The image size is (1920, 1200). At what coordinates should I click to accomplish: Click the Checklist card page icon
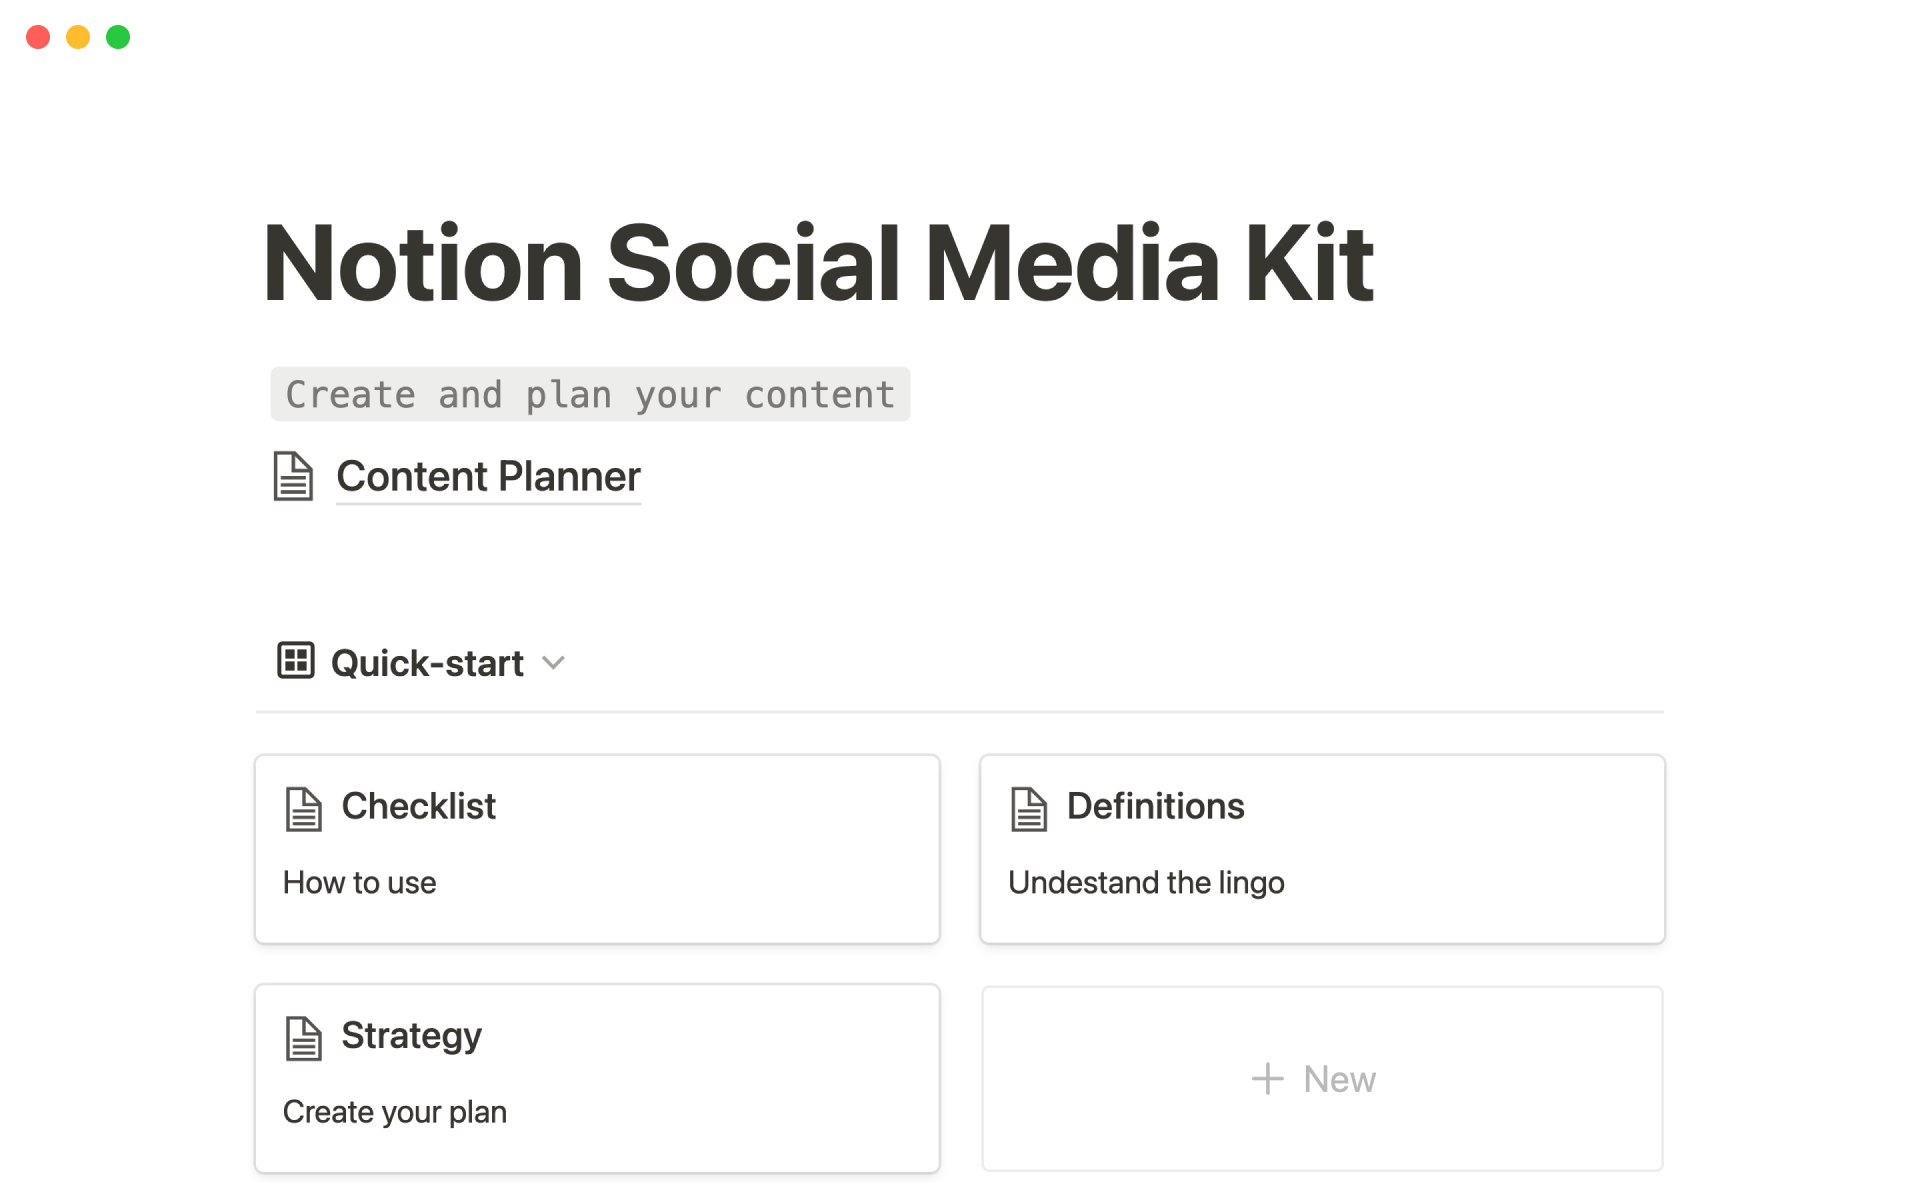(x=303, y=809)
